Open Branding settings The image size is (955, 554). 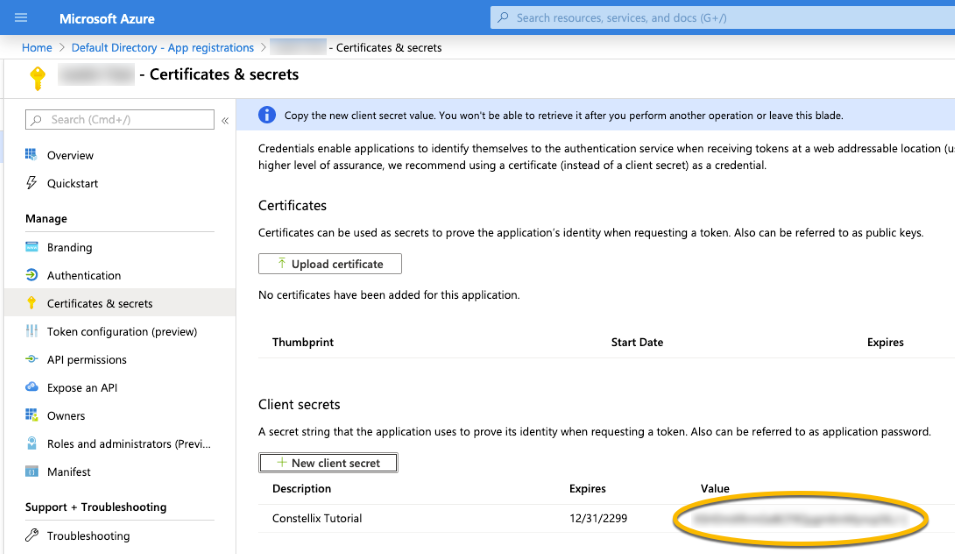click(69, 248)
